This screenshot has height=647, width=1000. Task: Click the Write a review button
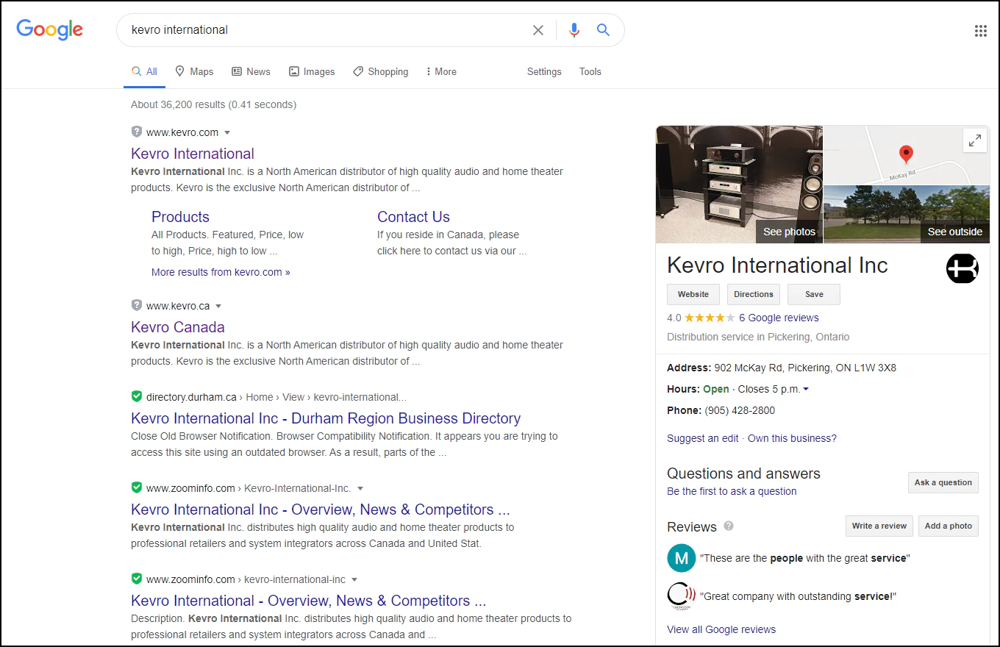tap(879, 526)
